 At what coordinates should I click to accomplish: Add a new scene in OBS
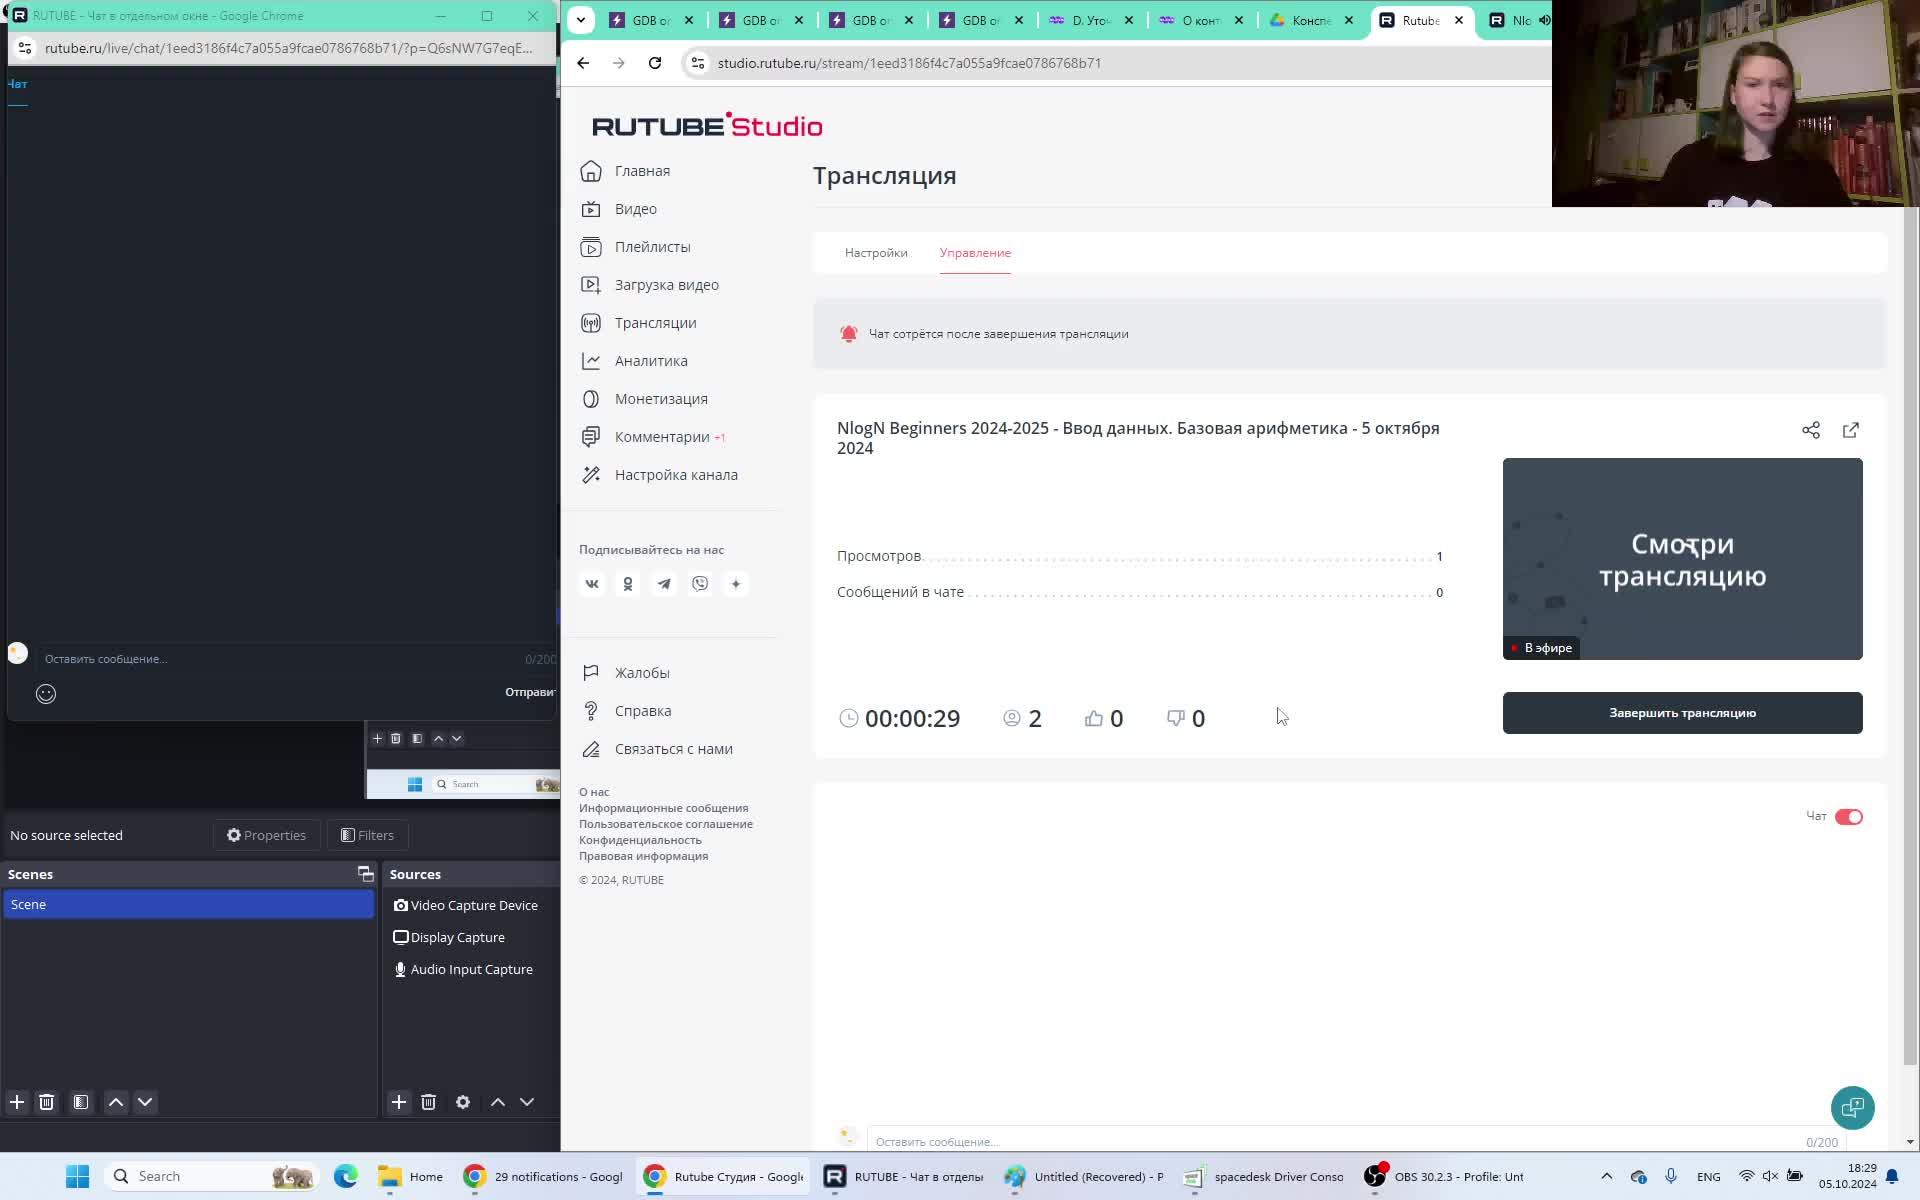point(17,1102)
